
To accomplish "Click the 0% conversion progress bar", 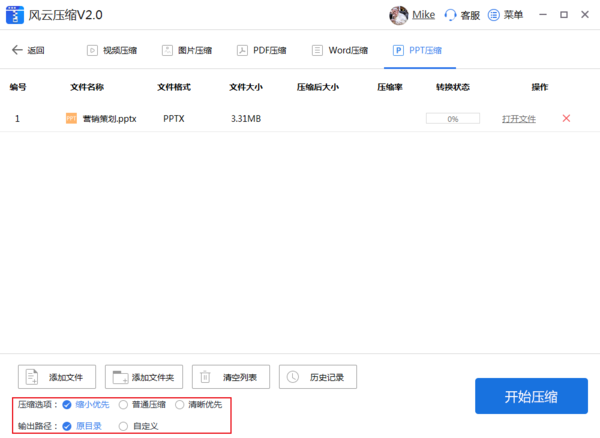I will [452, 119].
